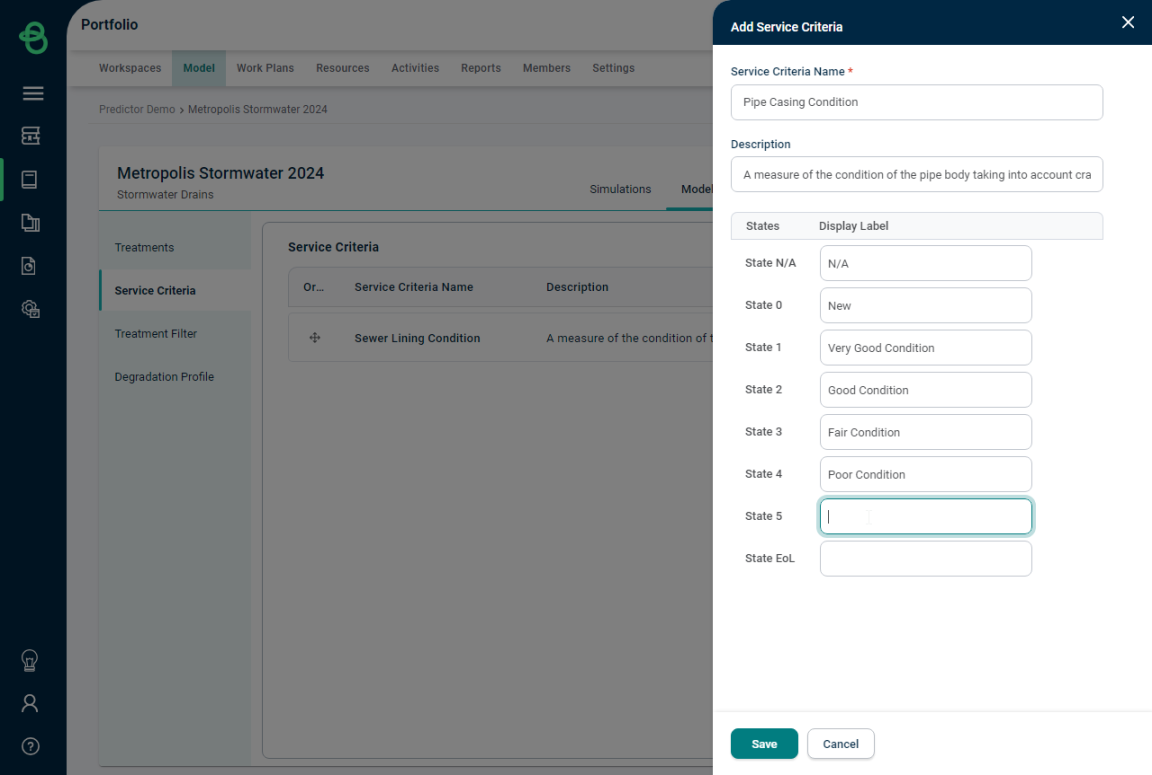Open the Settings tab

[x=613, y=68]
